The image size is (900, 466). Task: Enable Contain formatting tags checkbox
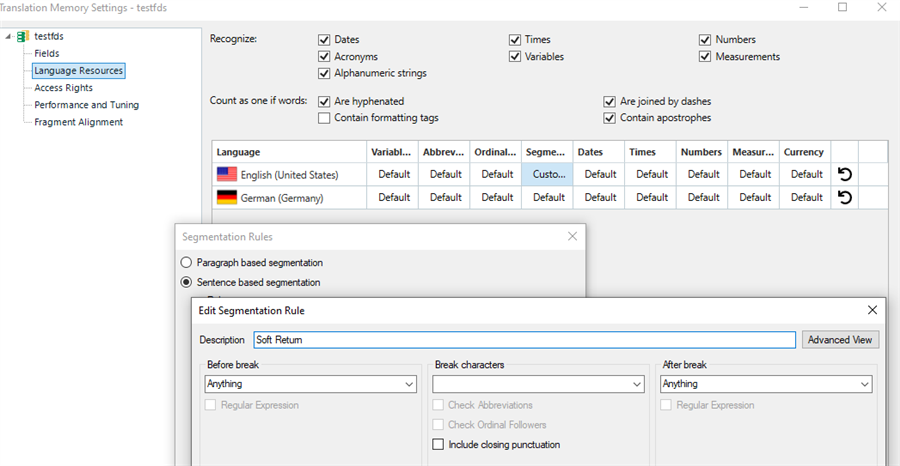[x=324, y=118]
